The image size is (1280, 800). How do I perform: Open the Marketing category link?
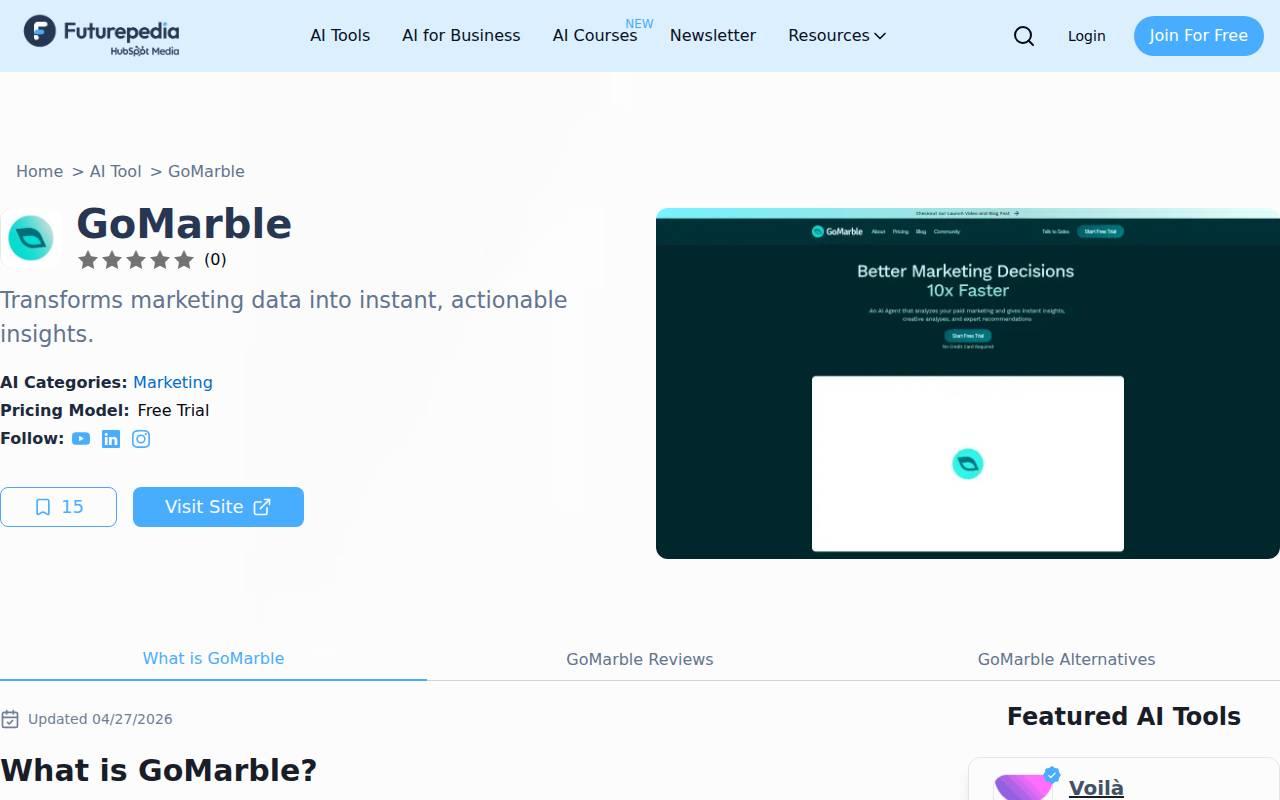click(173, 383)
